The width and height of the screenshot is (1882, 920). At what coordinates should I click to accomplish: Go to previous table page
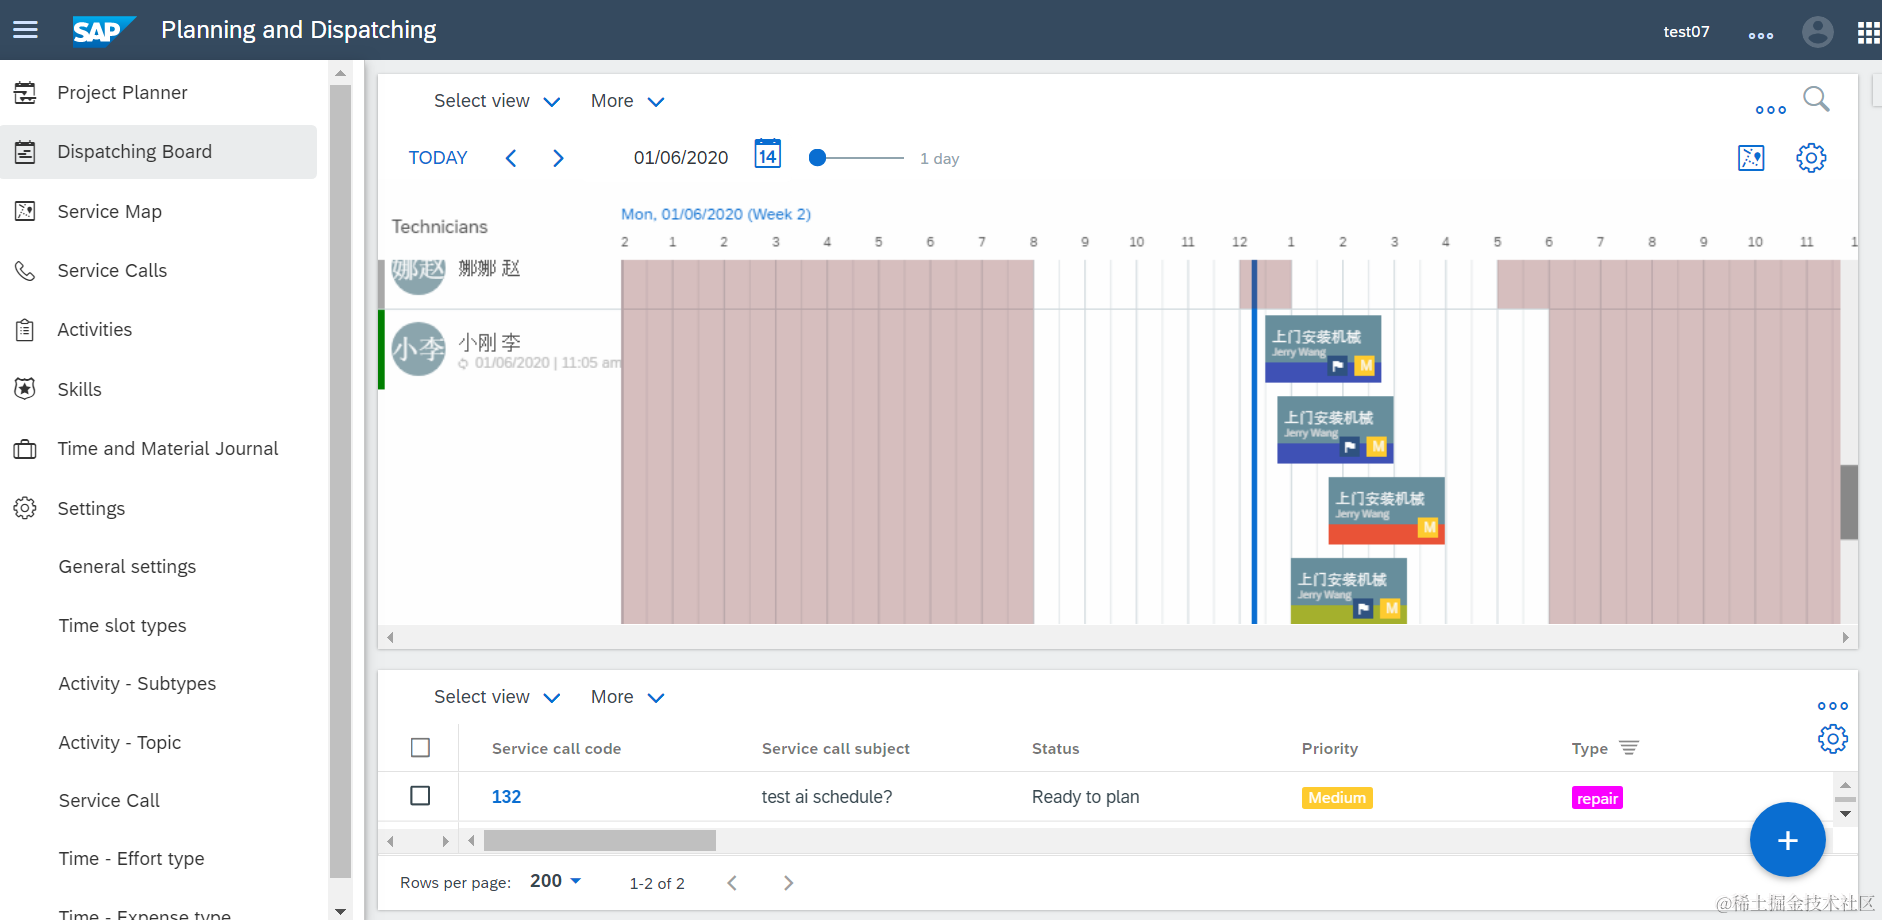pyautogui.click(x=732, y=883)
